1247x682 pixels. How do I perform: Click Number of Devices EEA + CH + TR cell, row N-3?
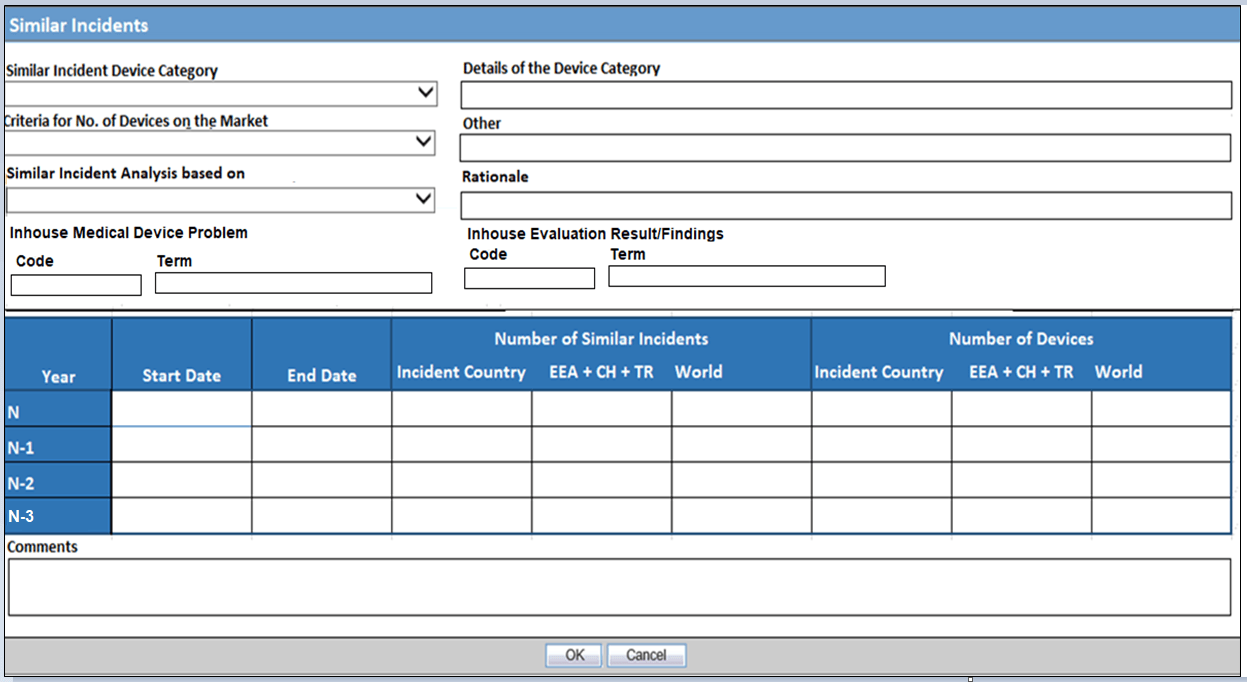(1021, 516)
